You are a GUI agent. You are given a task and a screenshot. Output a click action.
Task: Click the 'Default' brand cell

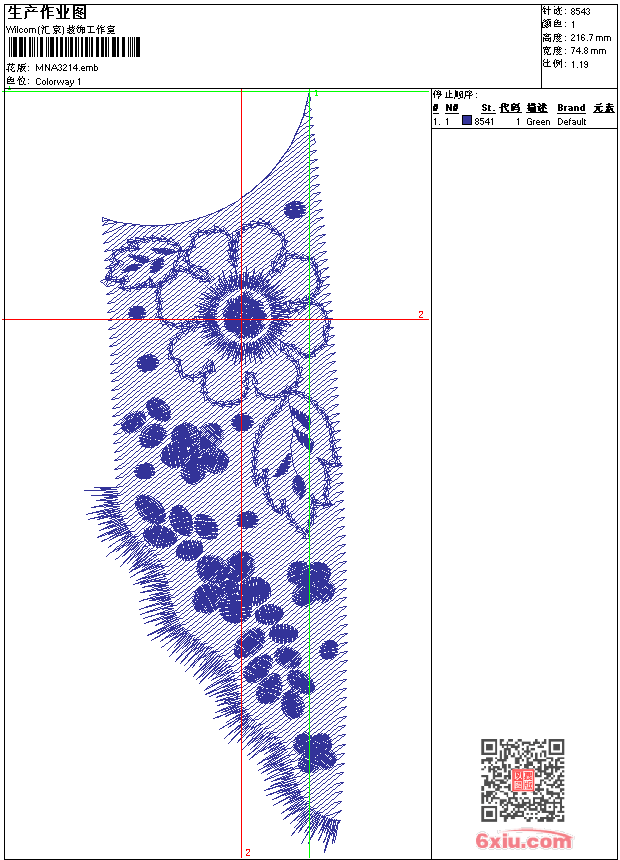click(x=572, y=121)
